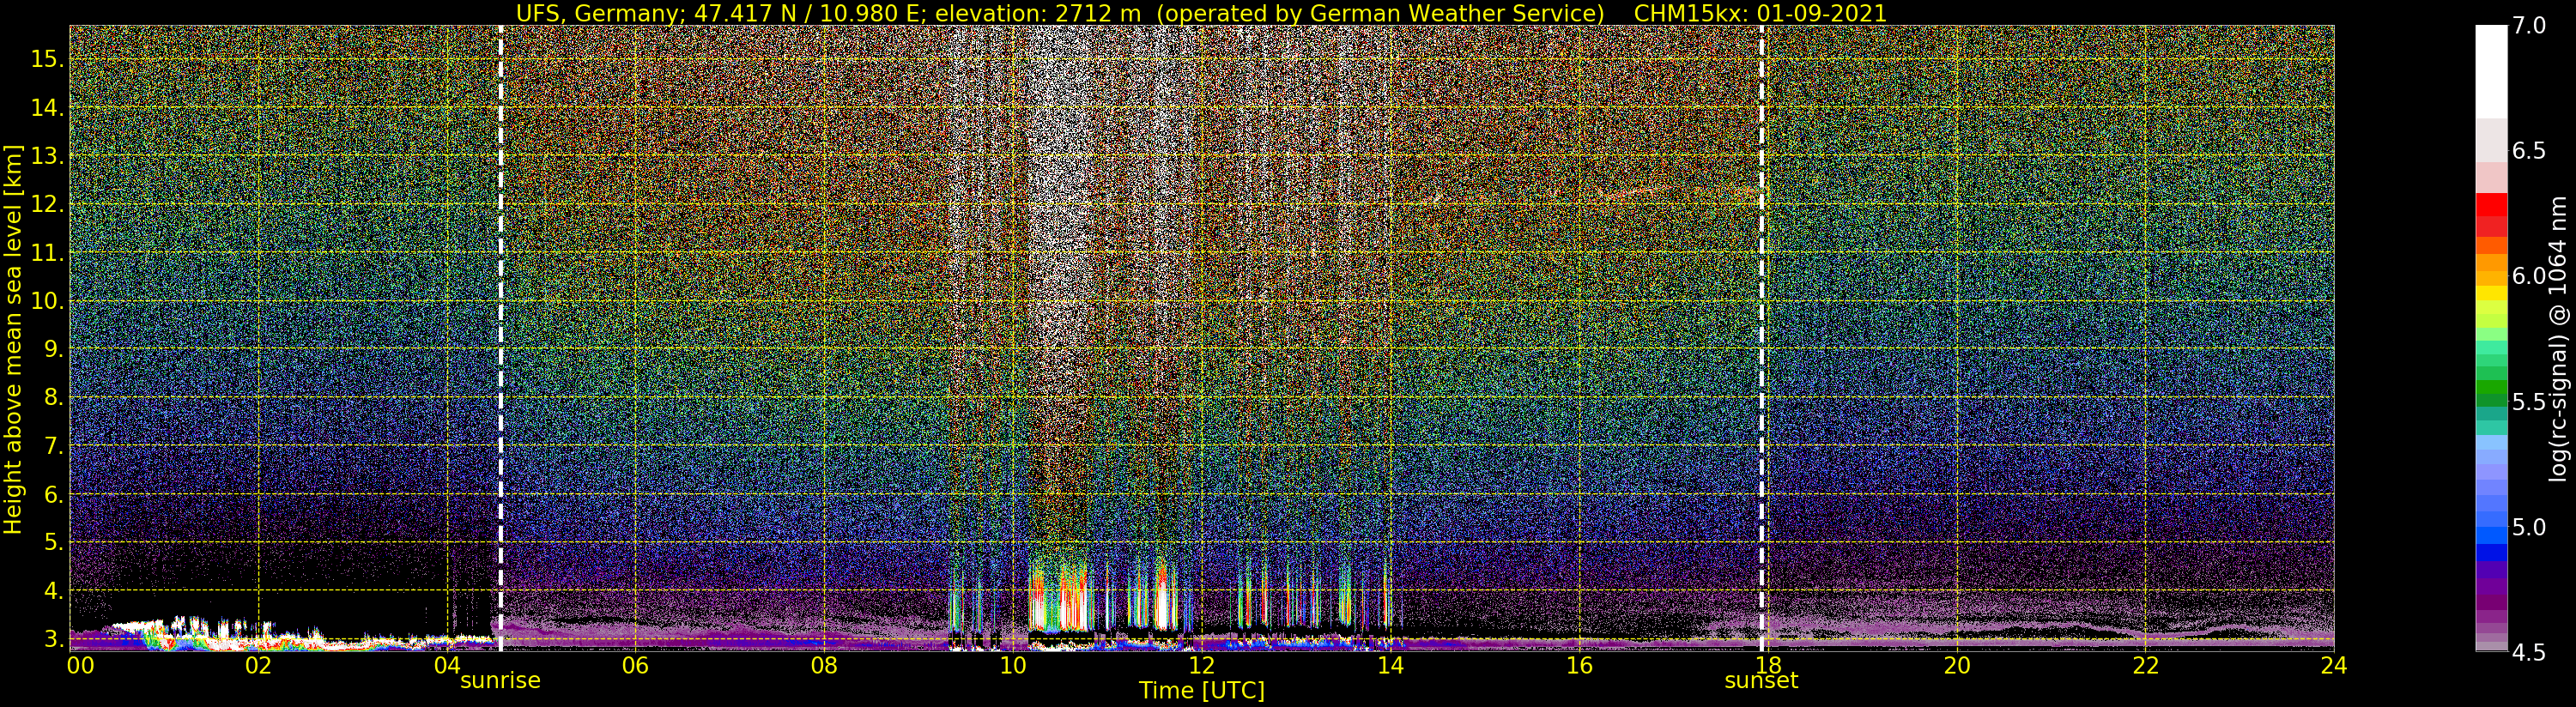The height and width of the screenshot is (707, 2576).
Task: Click the "3." height axis tick label
Action: tap(53, 639)
